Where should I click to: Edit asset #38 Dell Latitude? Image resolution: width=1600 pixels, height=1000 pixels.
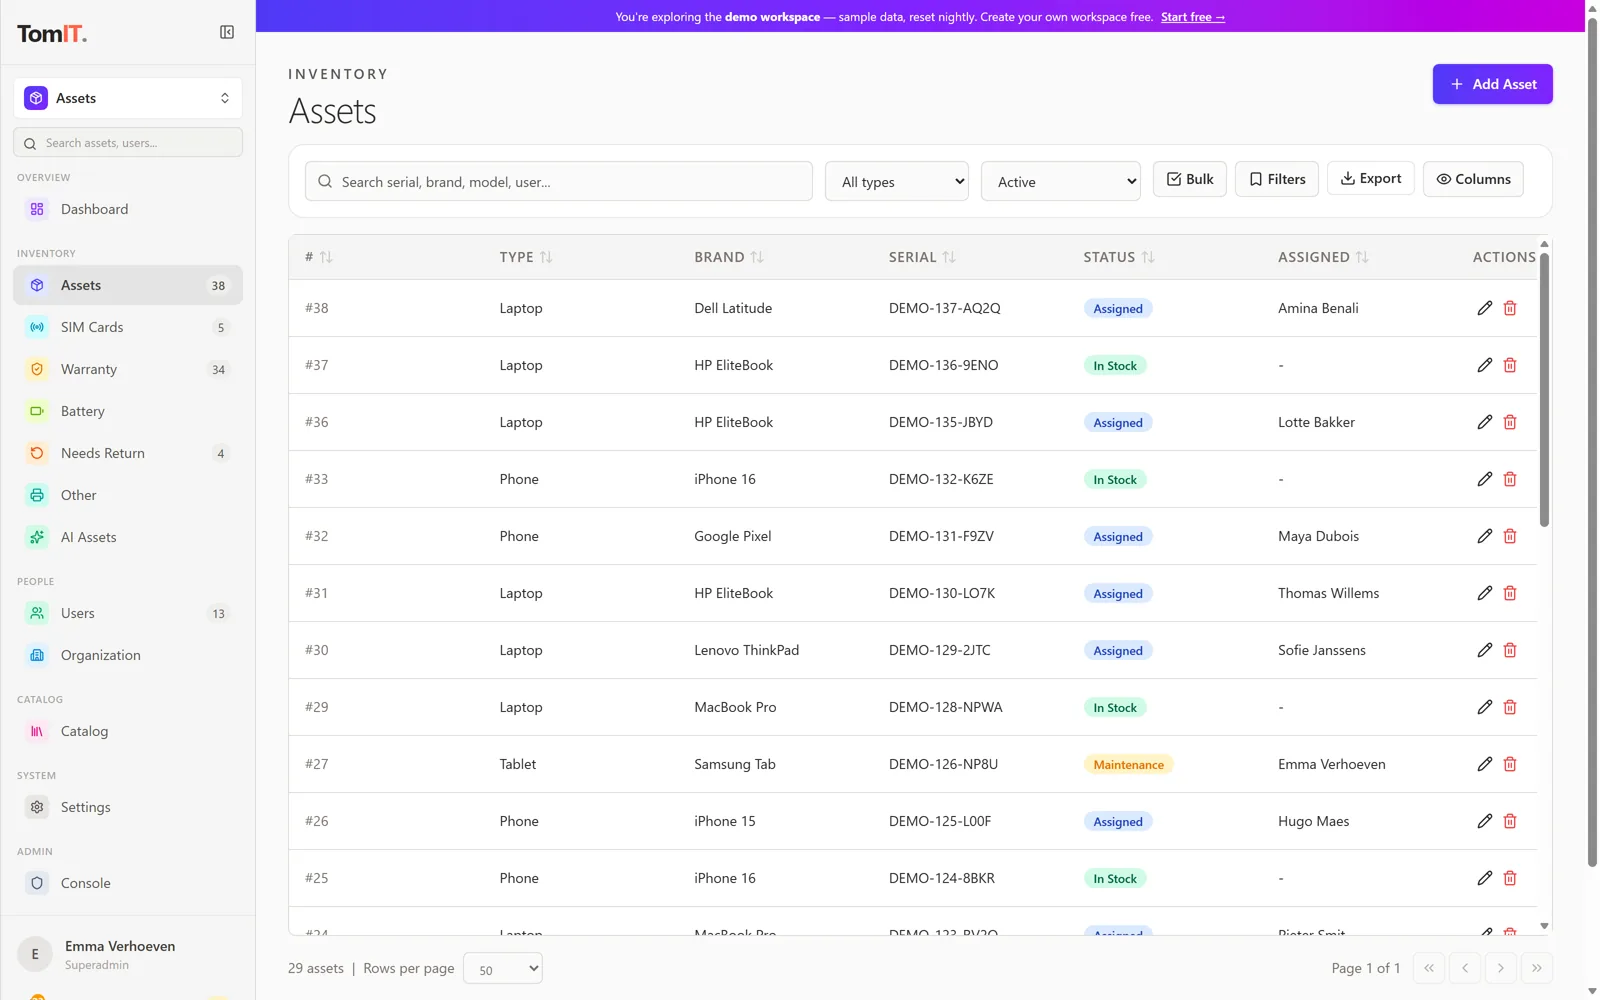[1485, 308]
